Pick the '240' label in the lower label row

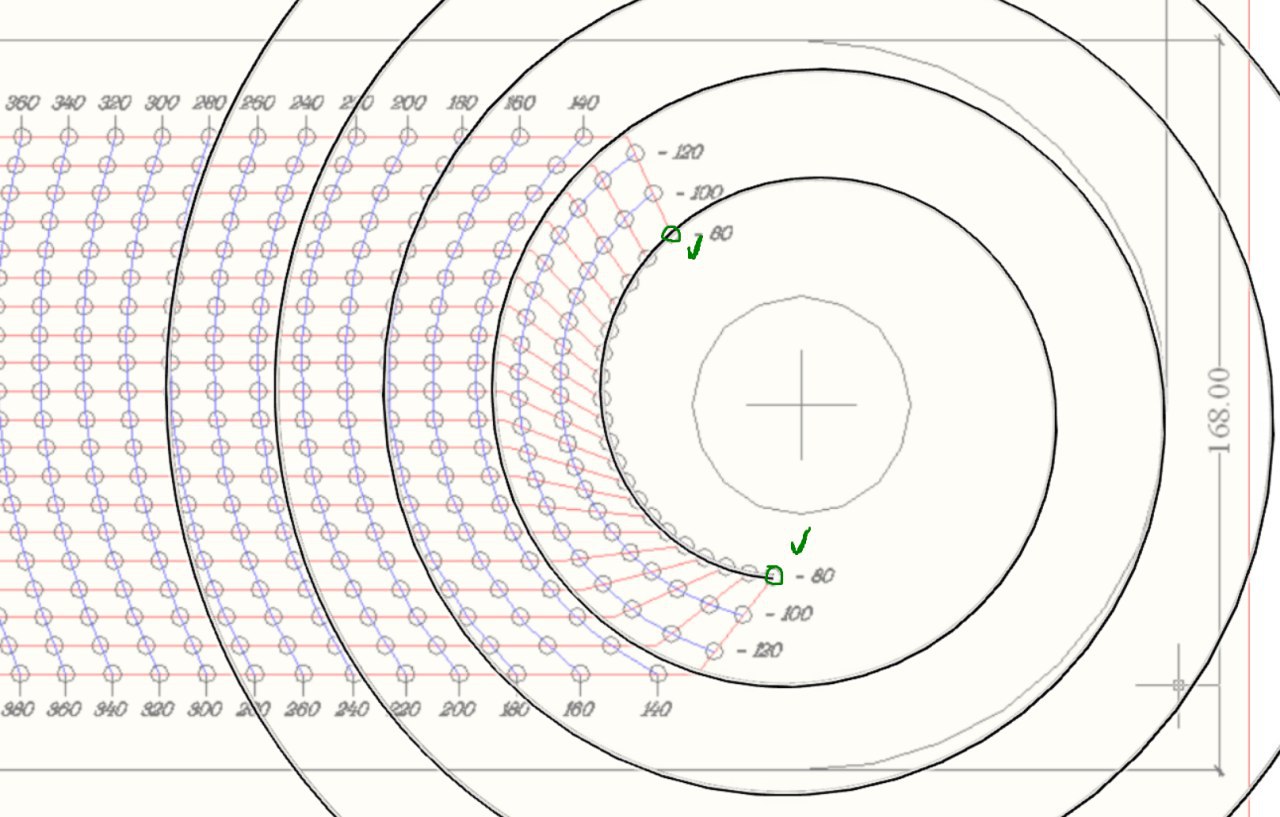pos(353,709)
